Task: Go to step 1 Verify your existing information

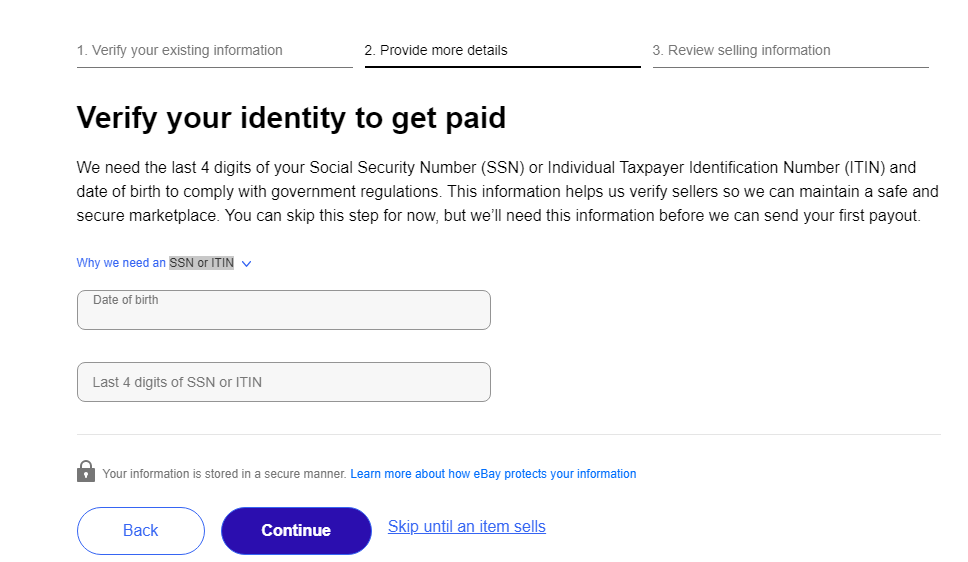Action: click(x=180, y=50)
